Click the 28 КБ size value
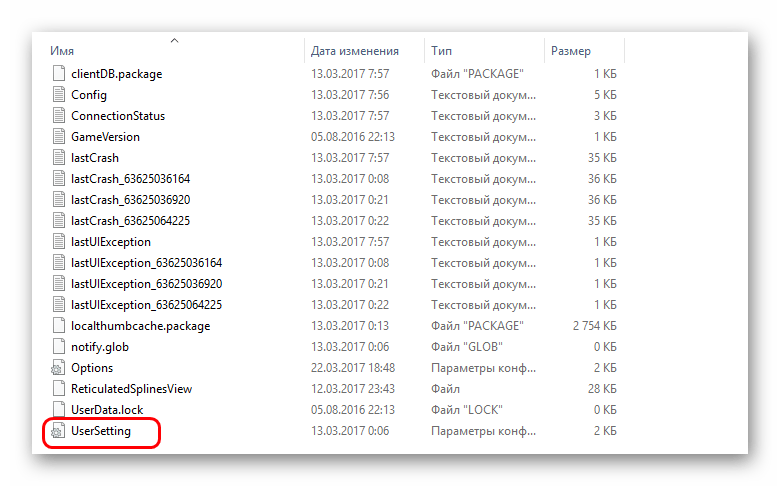The width and height of the screenshot is (780, 486). 602,389
